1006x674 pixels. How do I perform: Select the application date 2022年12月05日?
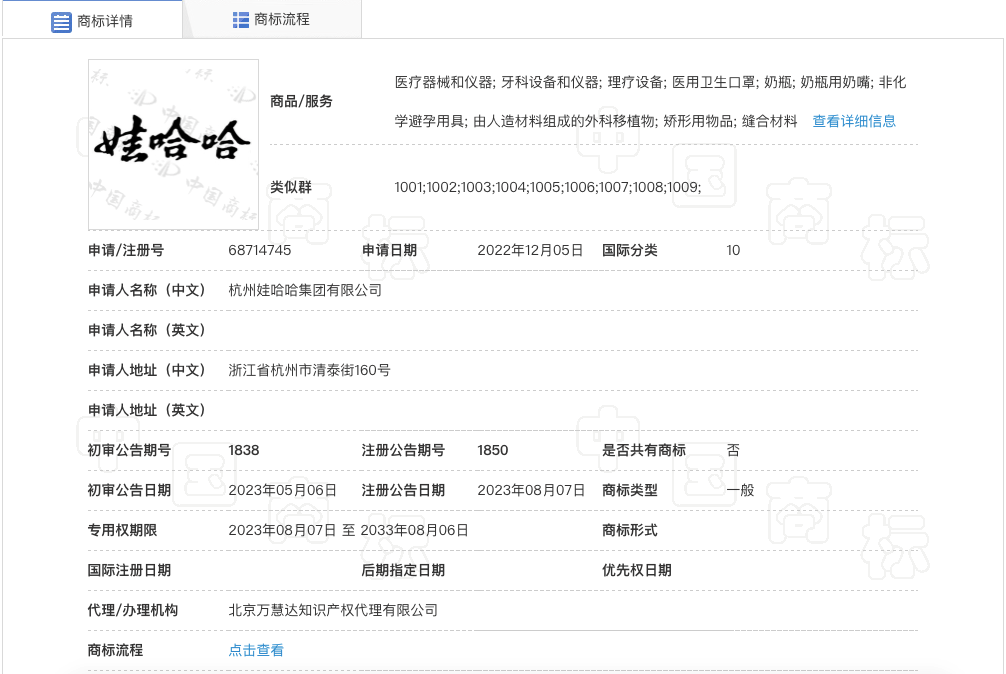[x=530, y=250]
